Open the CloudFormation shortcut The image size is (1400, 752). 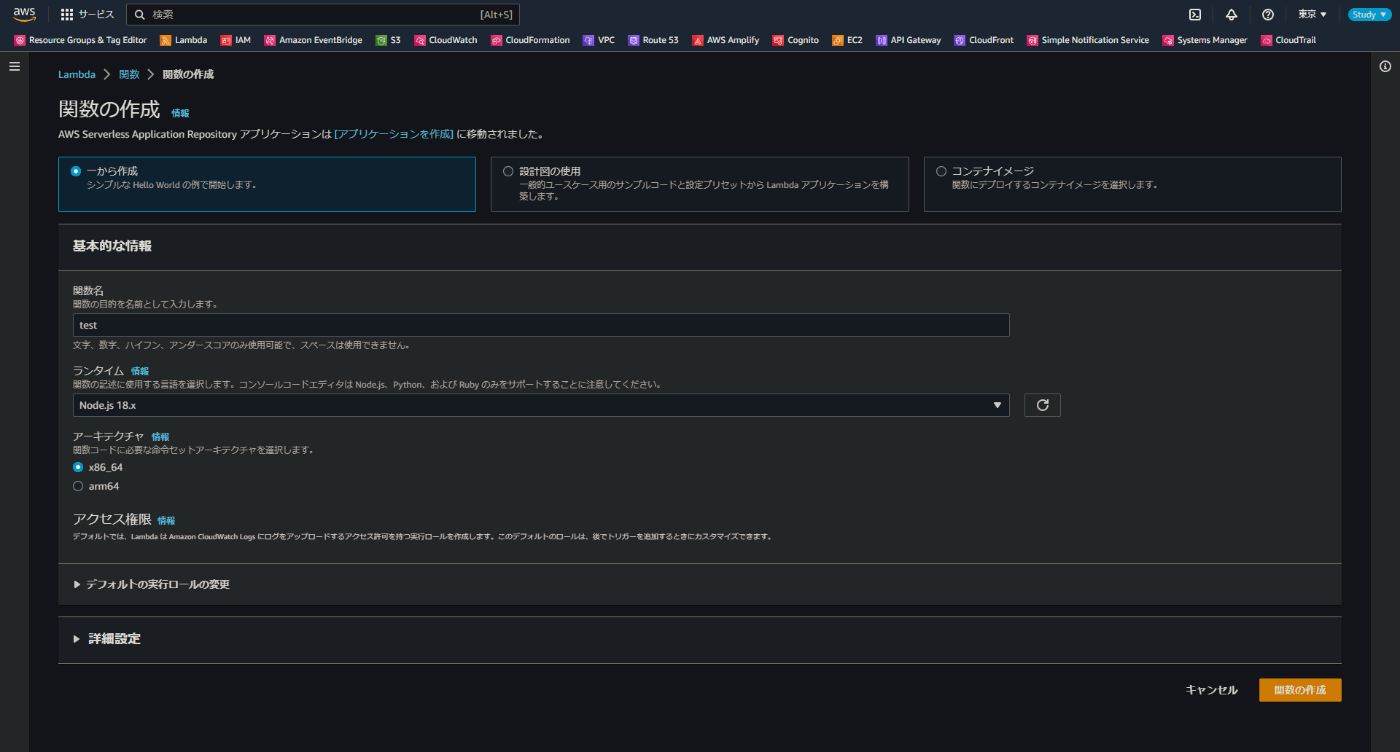click(530, 40)
